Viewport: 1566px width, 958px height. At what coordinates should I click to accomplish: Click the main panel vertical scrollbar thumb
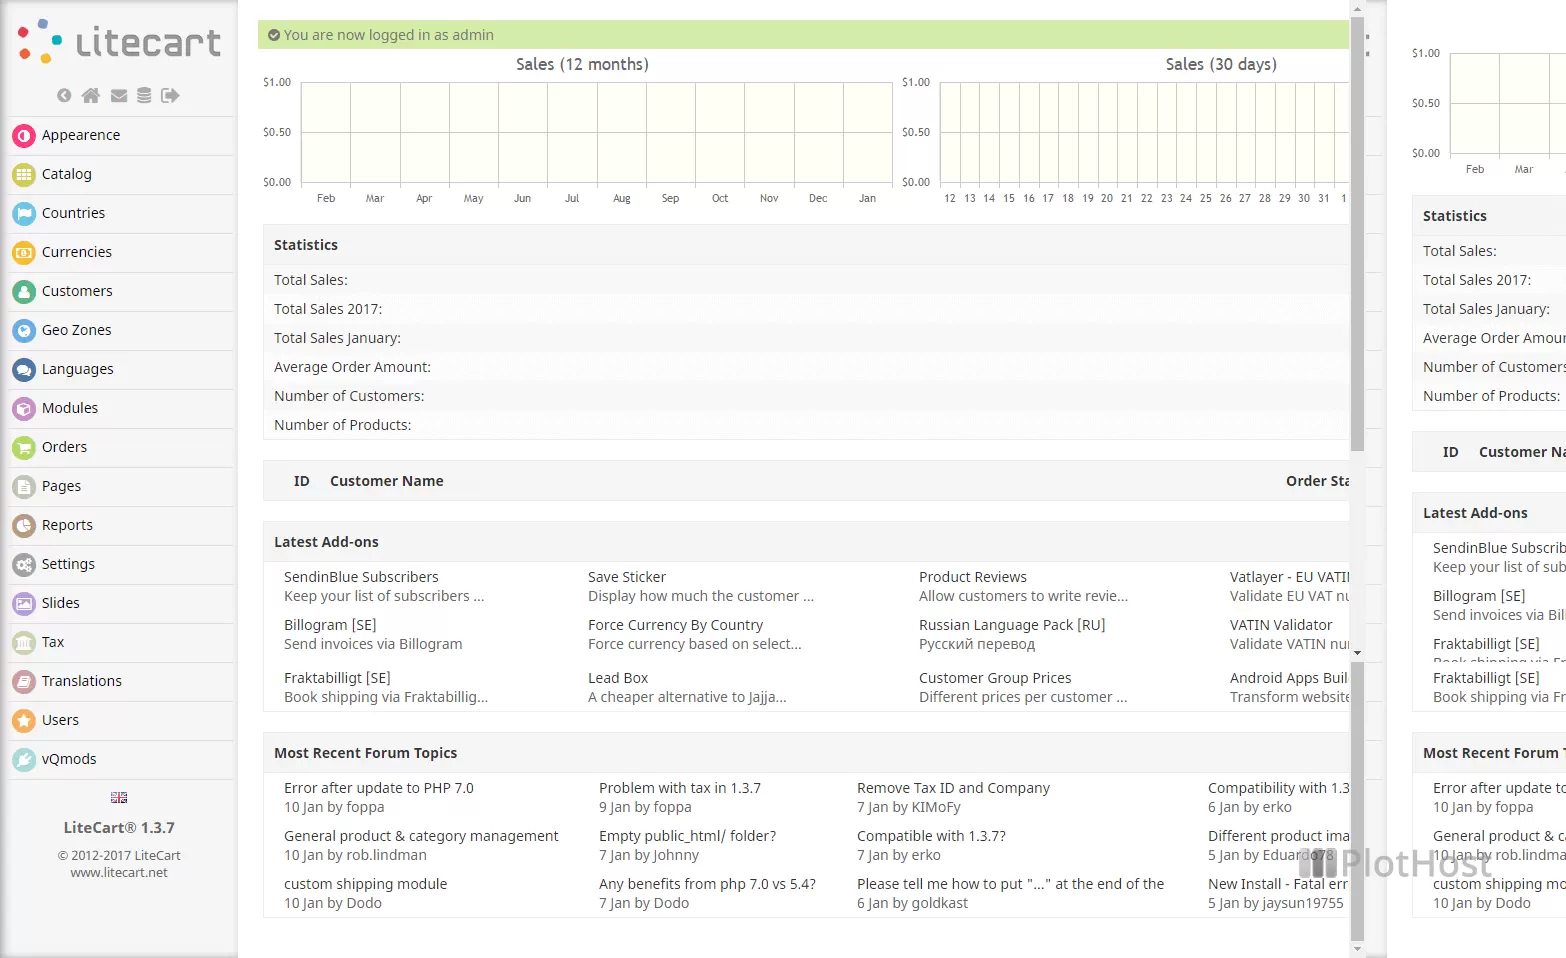tap(1357, 234)
